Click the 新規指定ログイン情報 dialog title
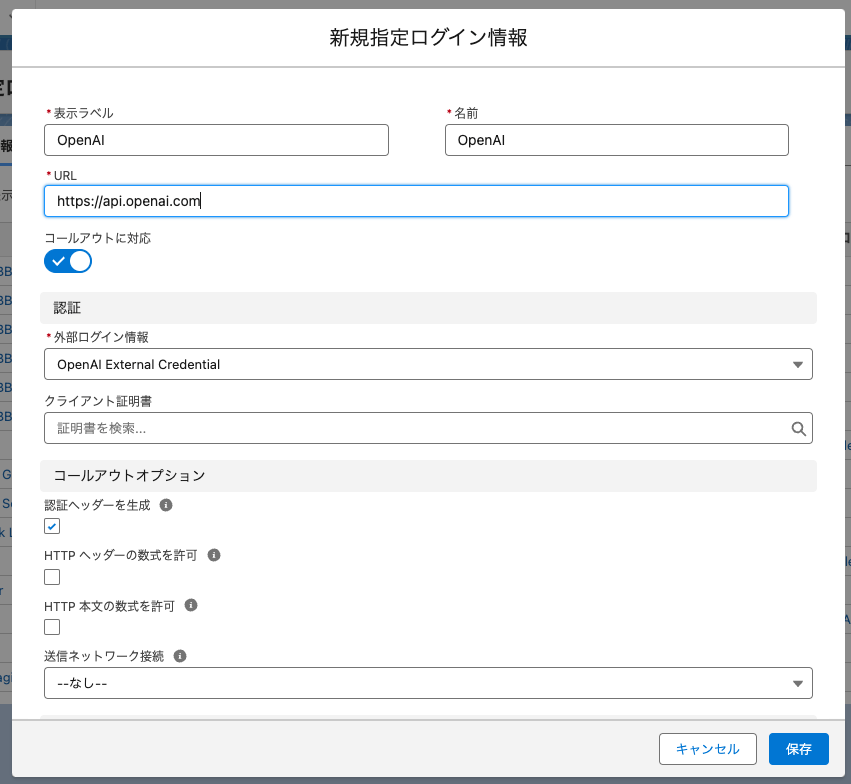This screenshot has height=784, width=851. pyautogui.click(x=428, y=37)
